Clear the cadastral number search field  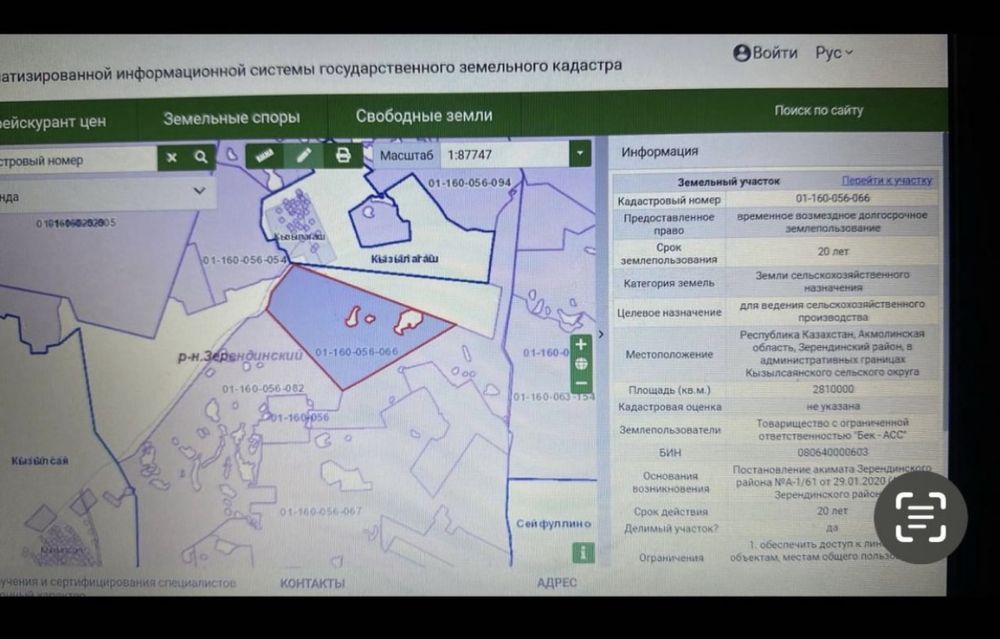point(172,158)
